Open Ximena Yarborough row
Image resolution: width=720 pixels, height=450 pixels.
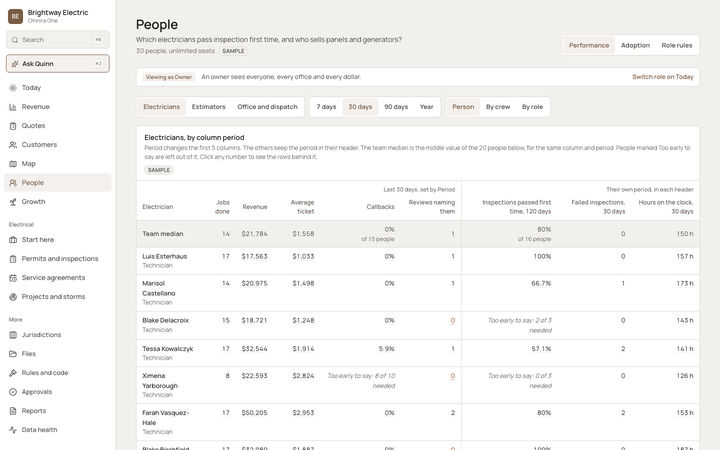(x=418, y=385)
